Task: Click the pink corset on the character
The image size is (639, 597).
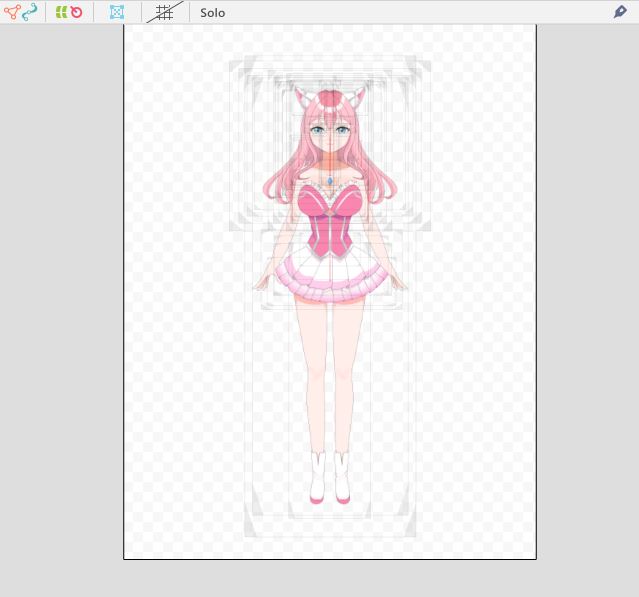Action: (x=330, y=222)
